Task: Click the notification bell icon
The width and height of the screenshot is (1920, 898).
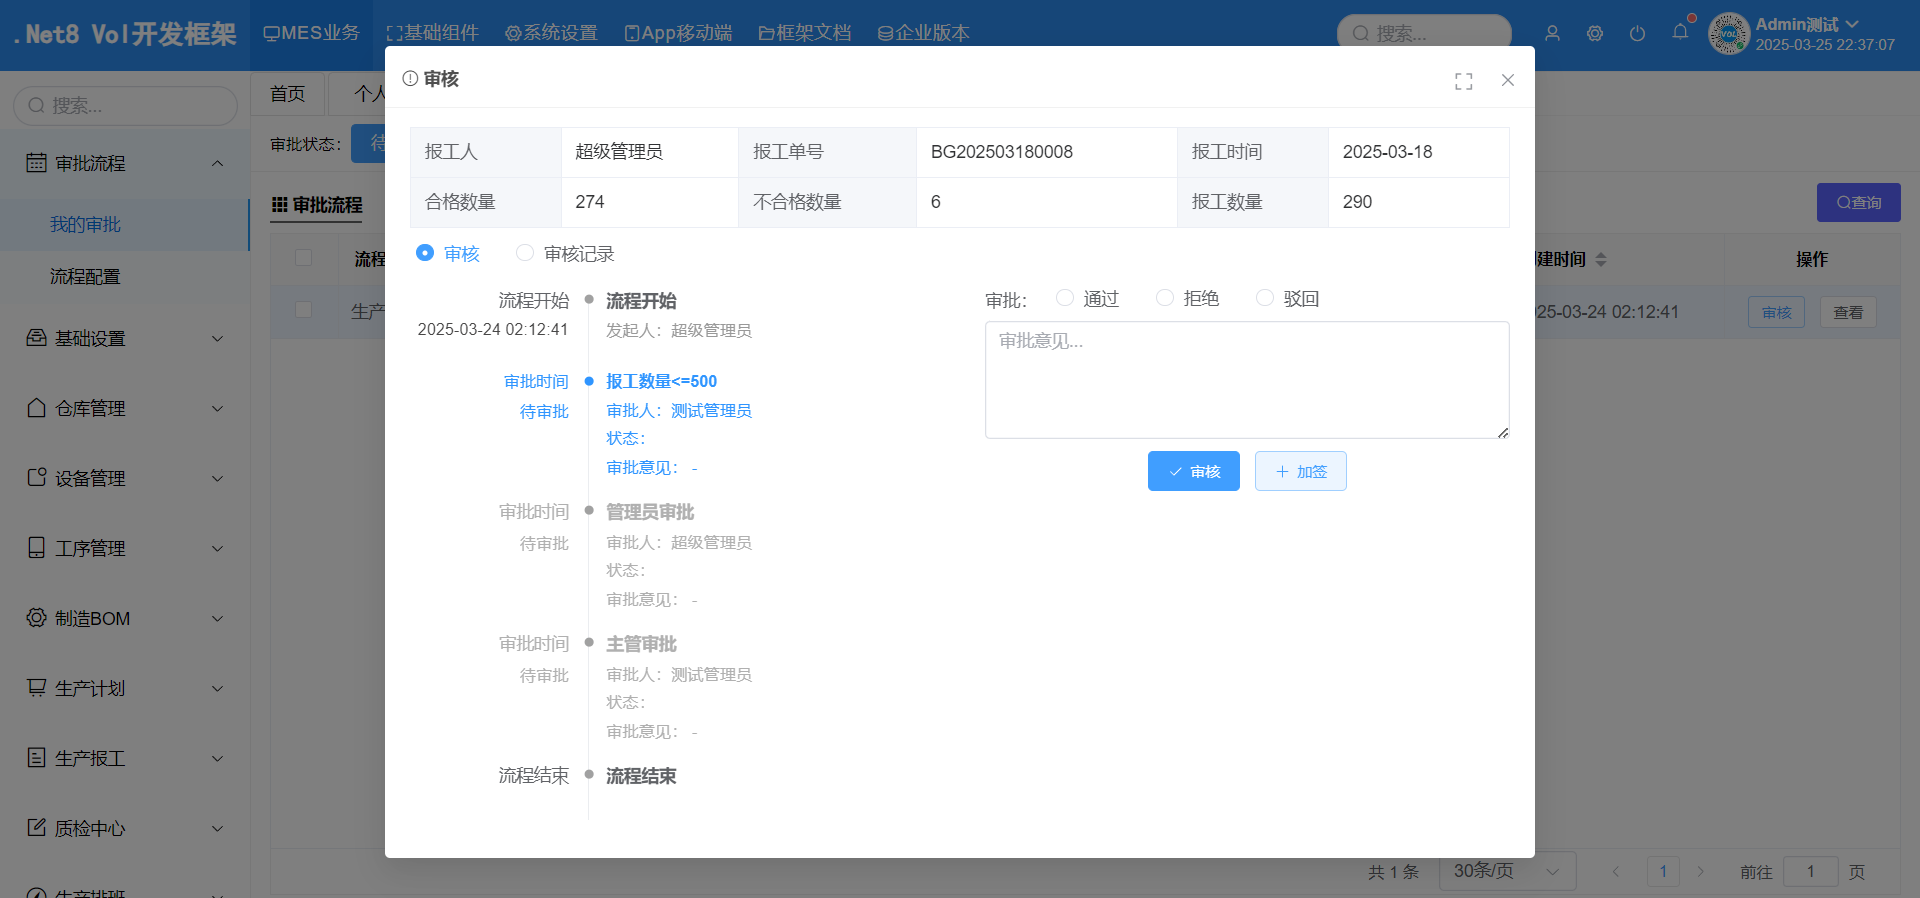Action: (x=1680, y=32)
